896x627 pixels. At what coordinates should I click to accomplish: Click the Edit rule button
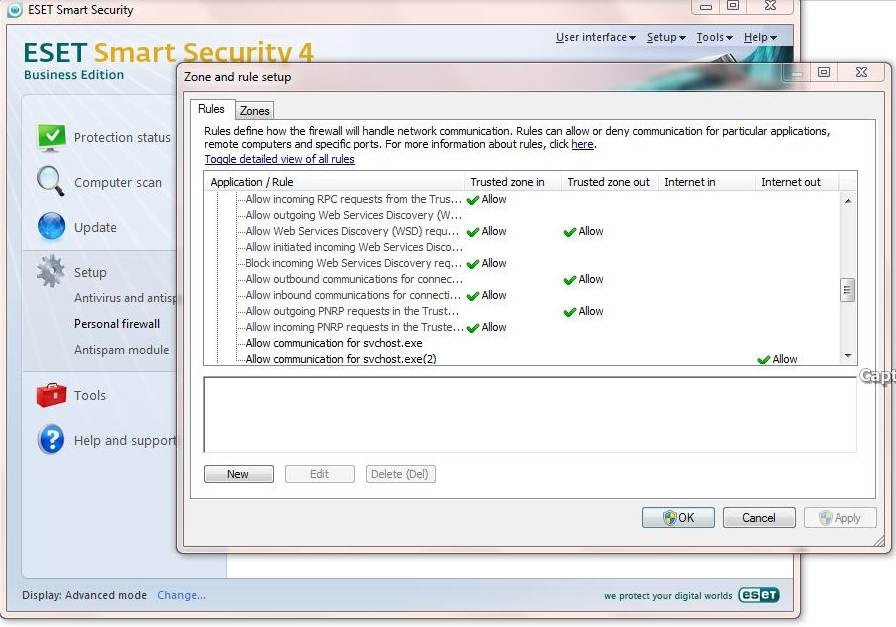pos(319,474)
